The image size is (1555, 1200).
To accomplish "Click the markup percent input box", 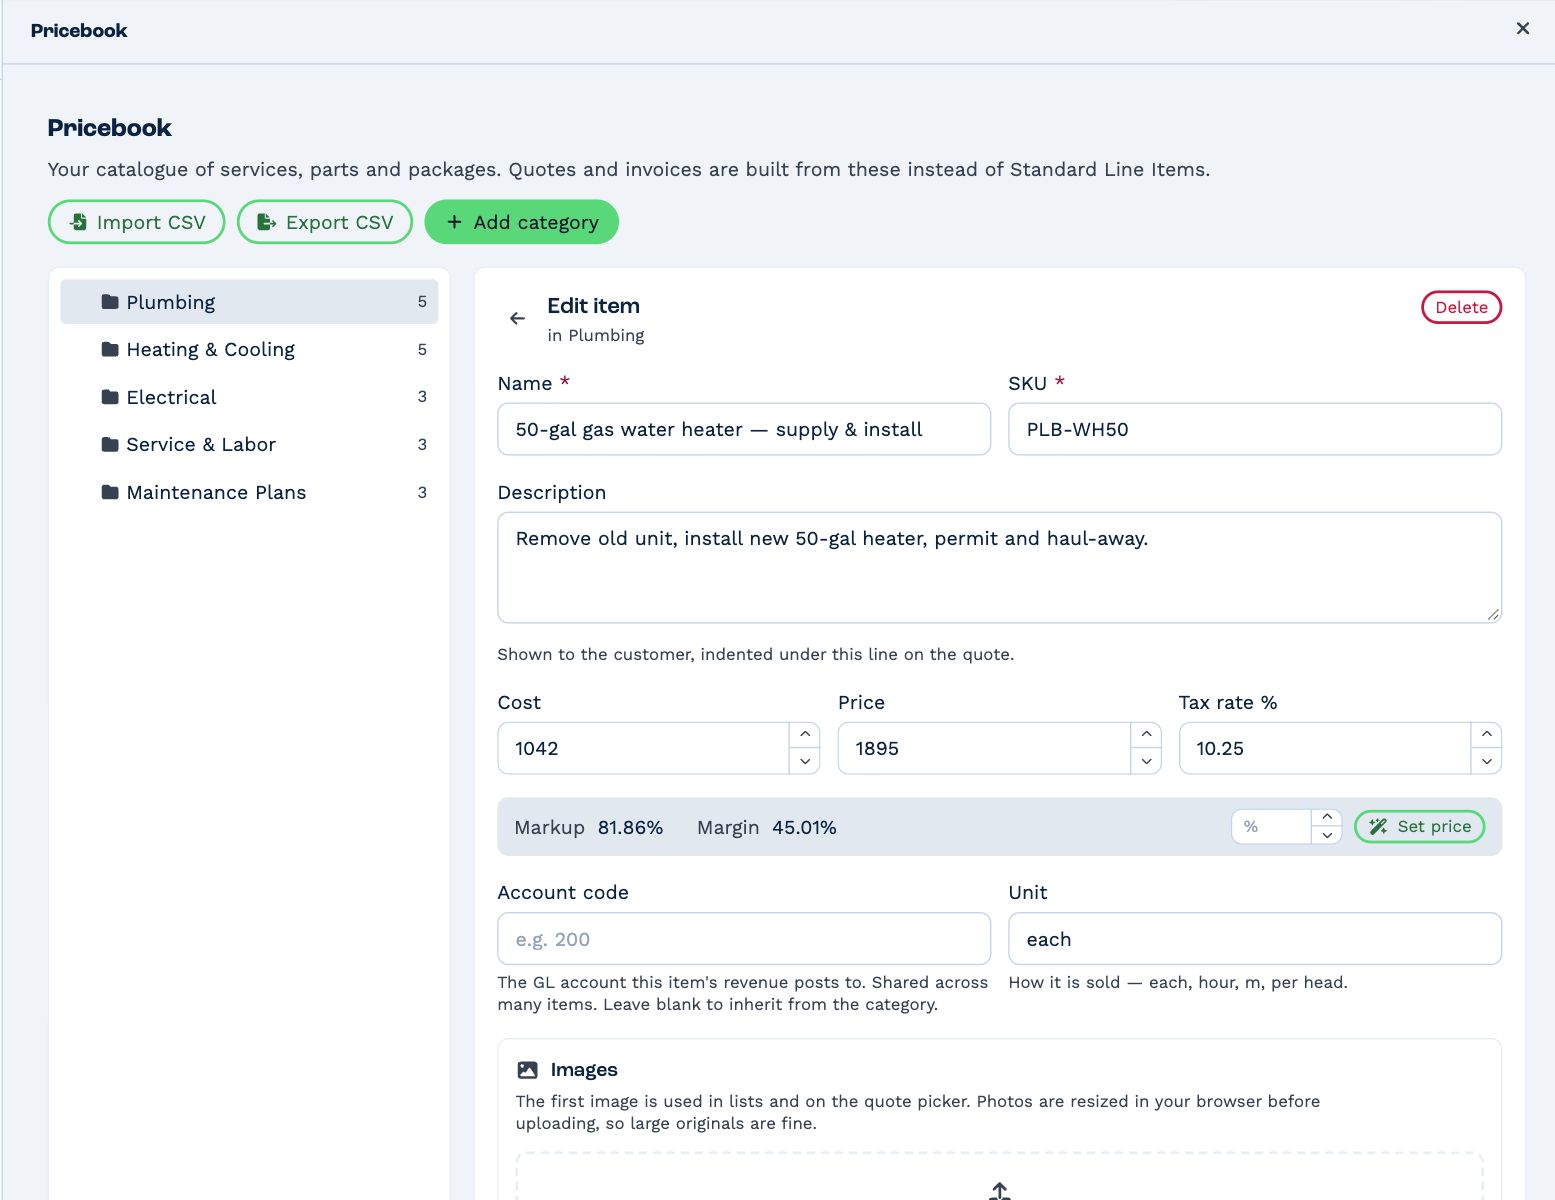I will (x=1272, y=827).
